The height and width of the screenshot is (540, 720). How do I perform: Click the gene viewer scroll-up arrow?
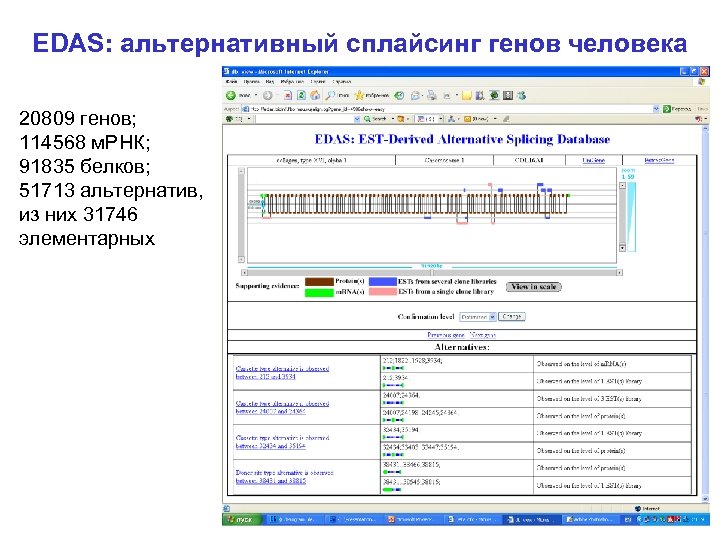pyautogui.click(x=242, y=172)
